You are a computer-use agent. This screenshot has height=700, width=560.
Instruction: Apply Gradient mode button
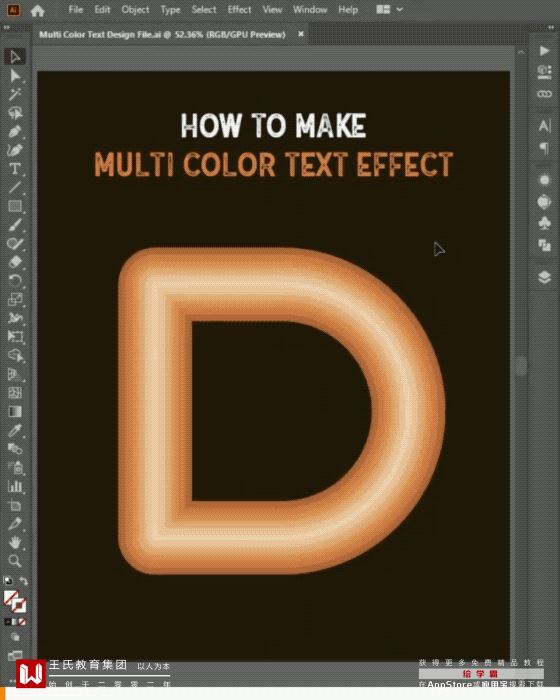pos(15,622)
